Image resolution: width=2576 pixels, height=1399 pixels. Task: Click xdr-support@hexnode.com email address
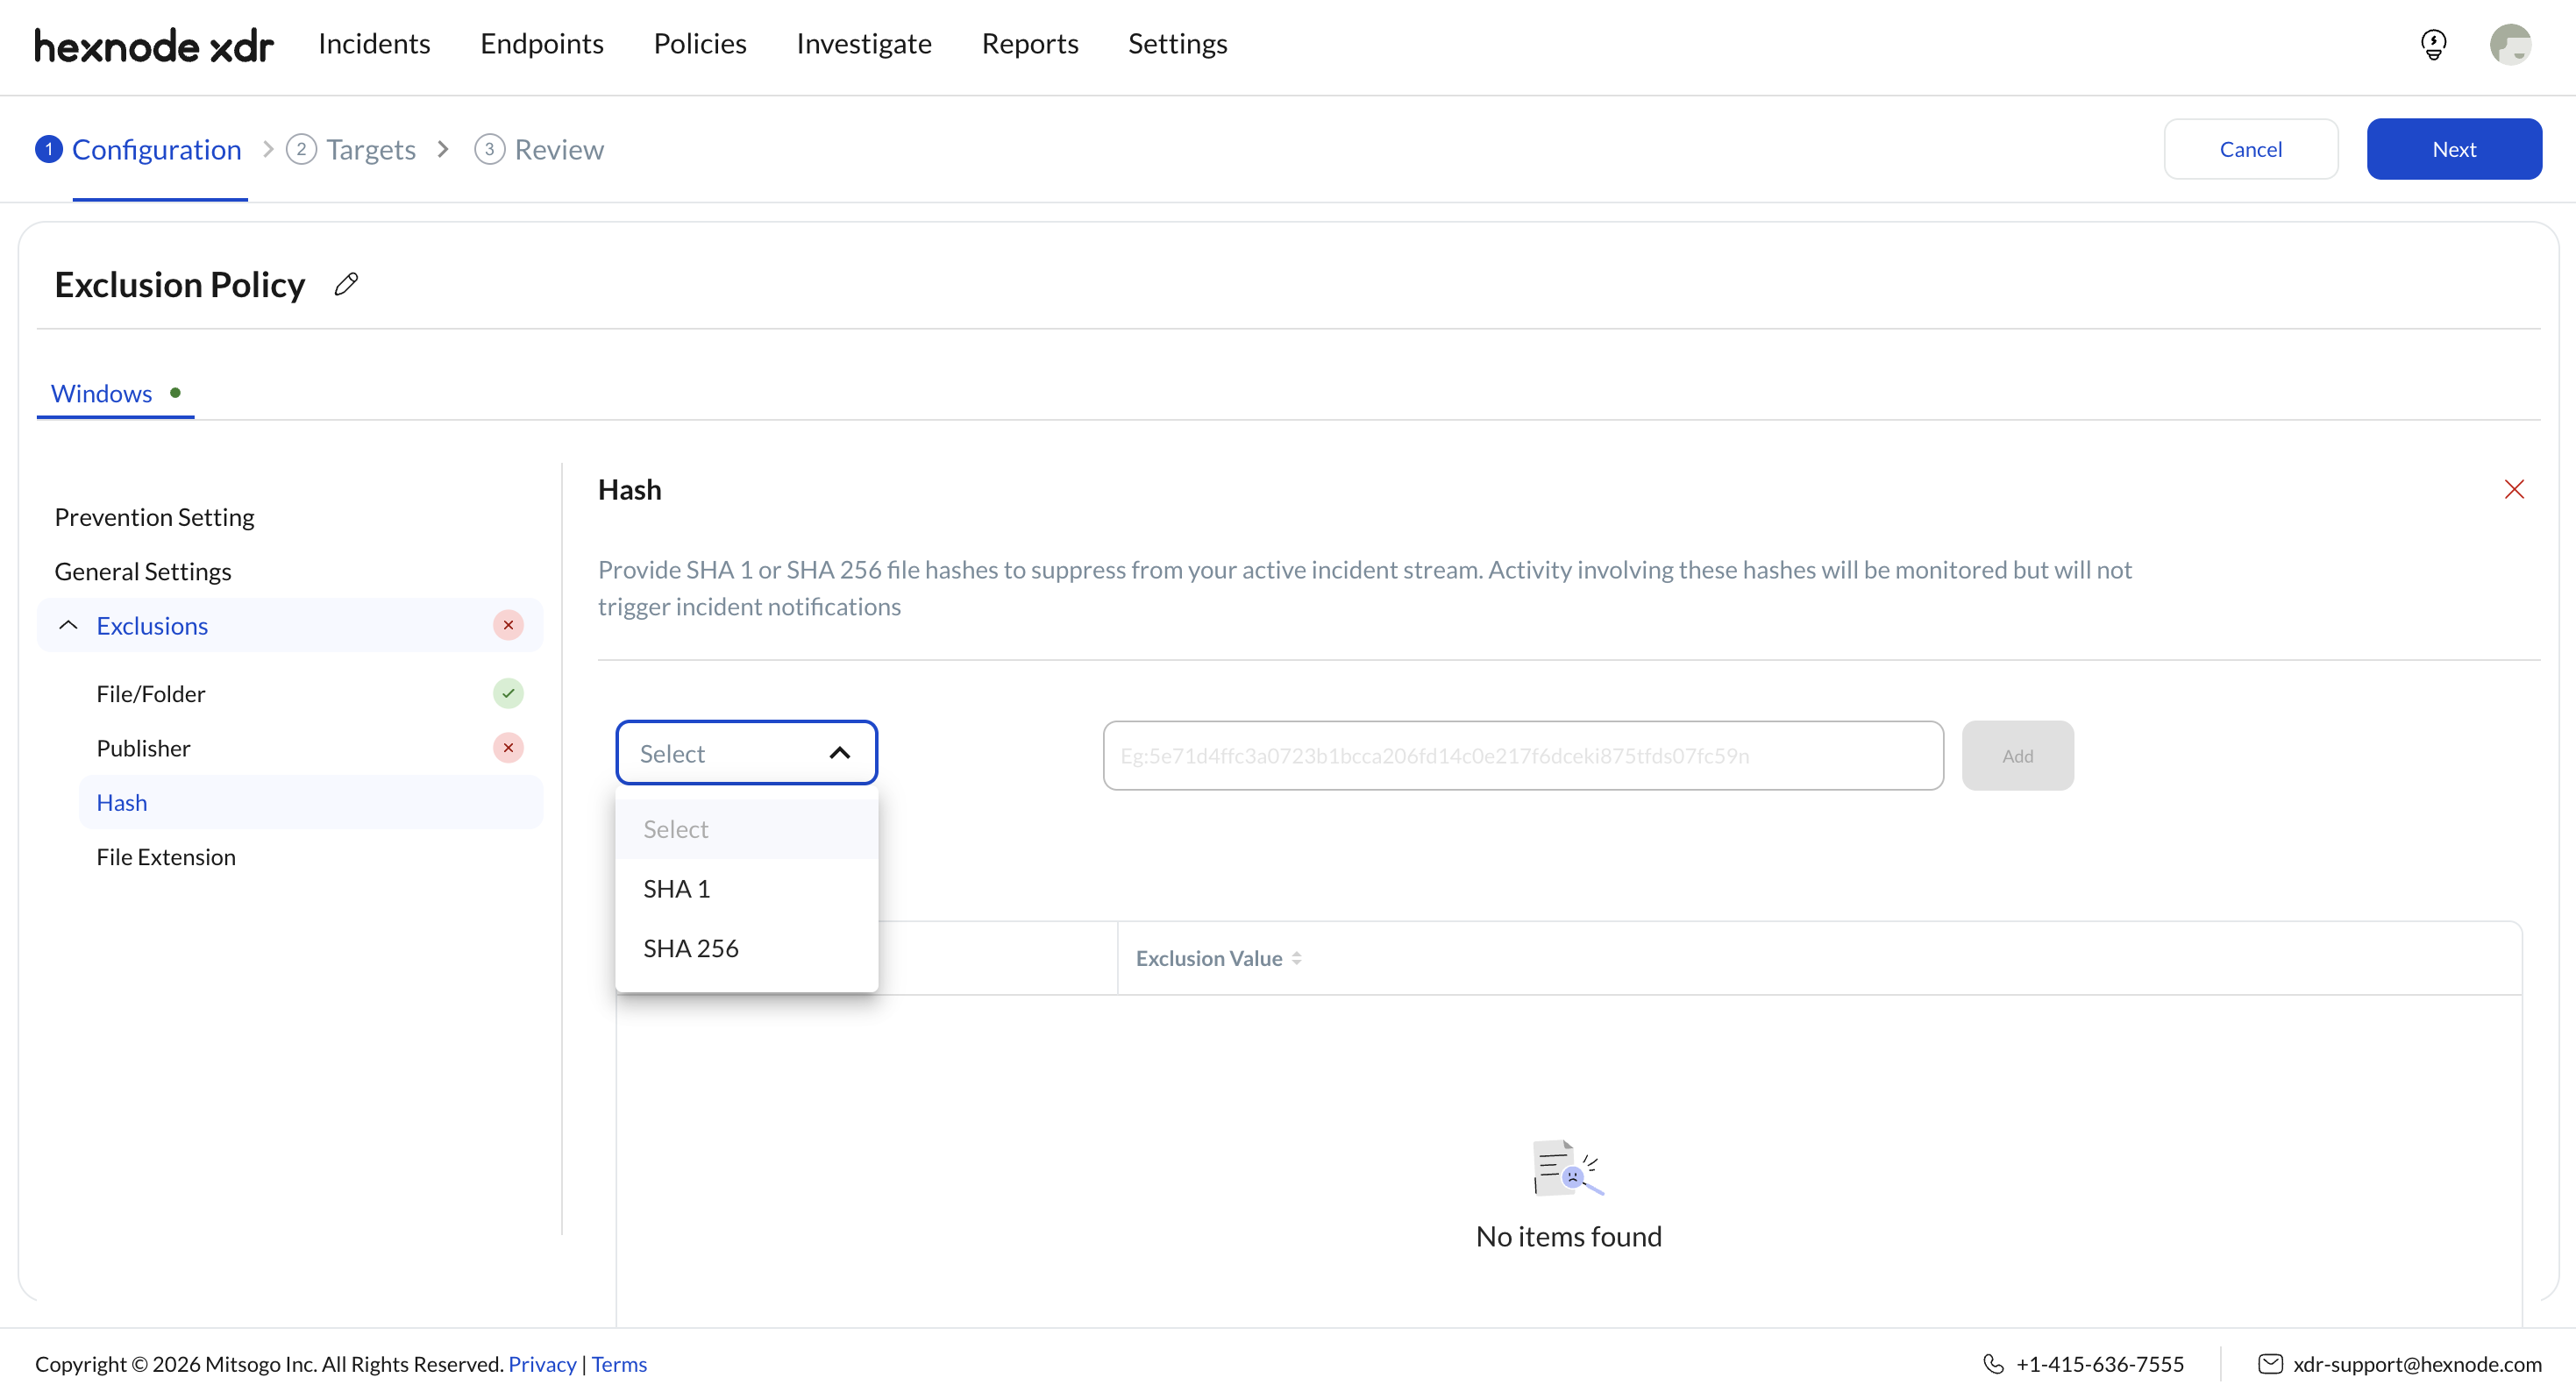pos(2417,1364)
